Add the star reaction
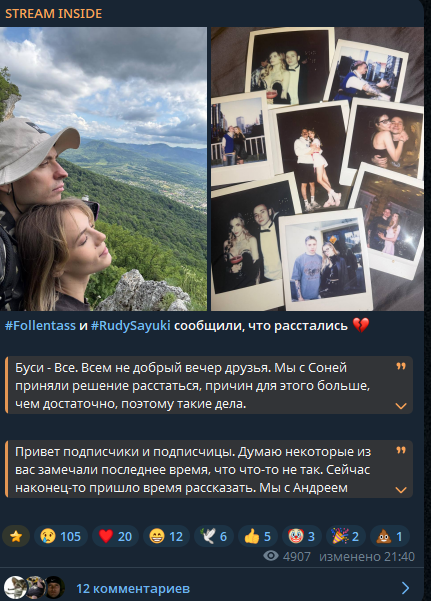 [16, 536]
